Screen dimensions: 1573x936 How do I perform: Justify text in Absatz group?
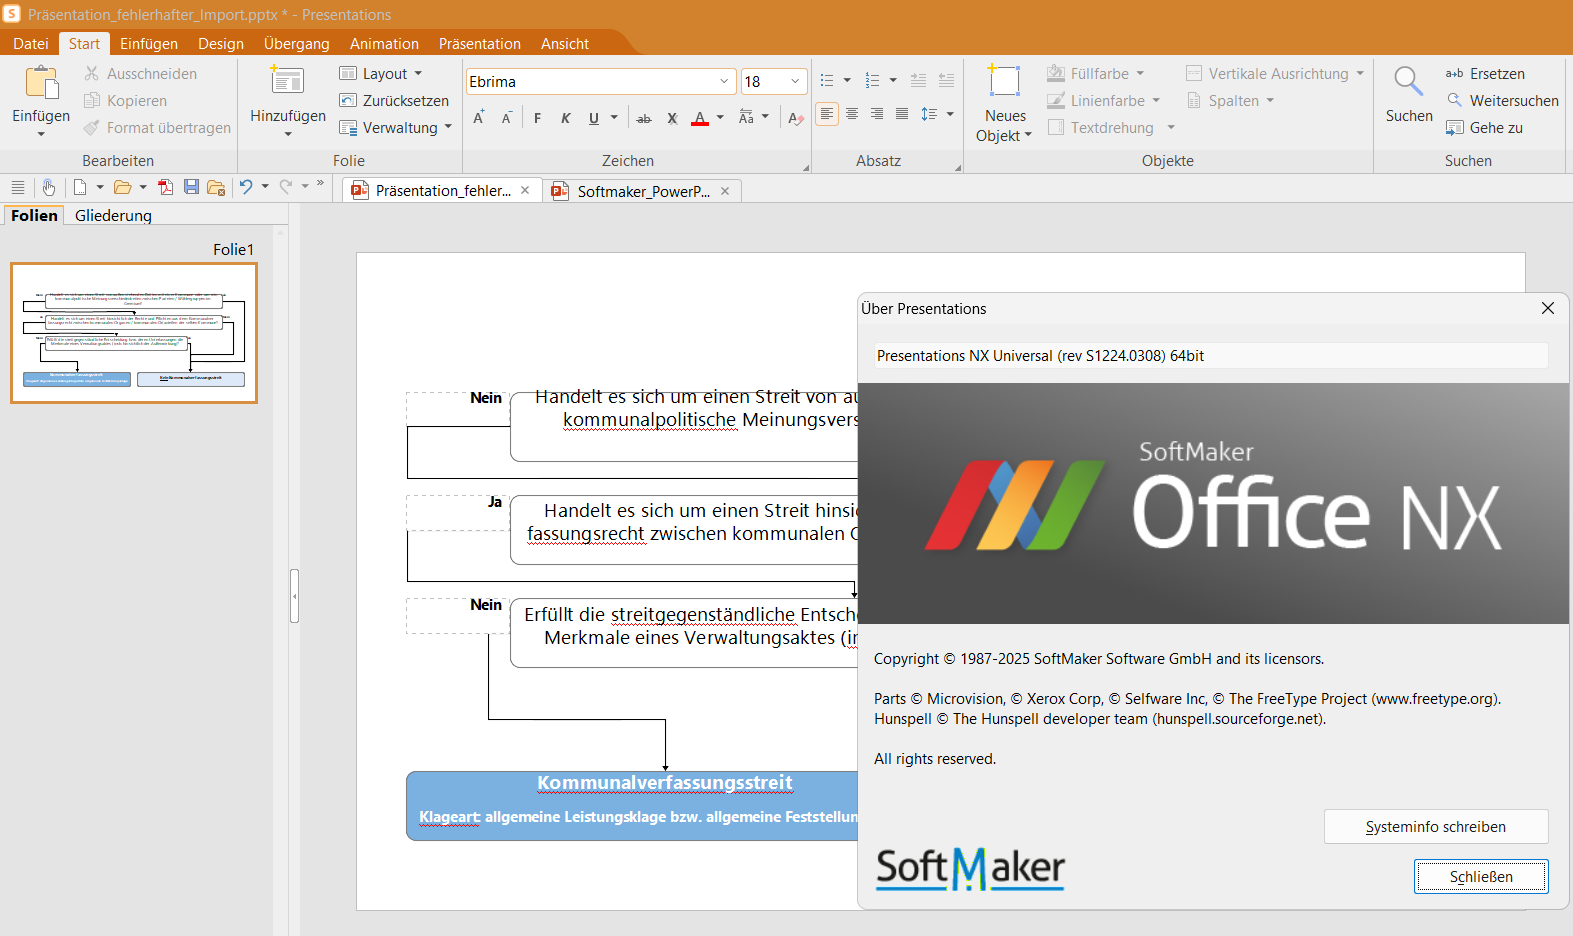[902, 114]
